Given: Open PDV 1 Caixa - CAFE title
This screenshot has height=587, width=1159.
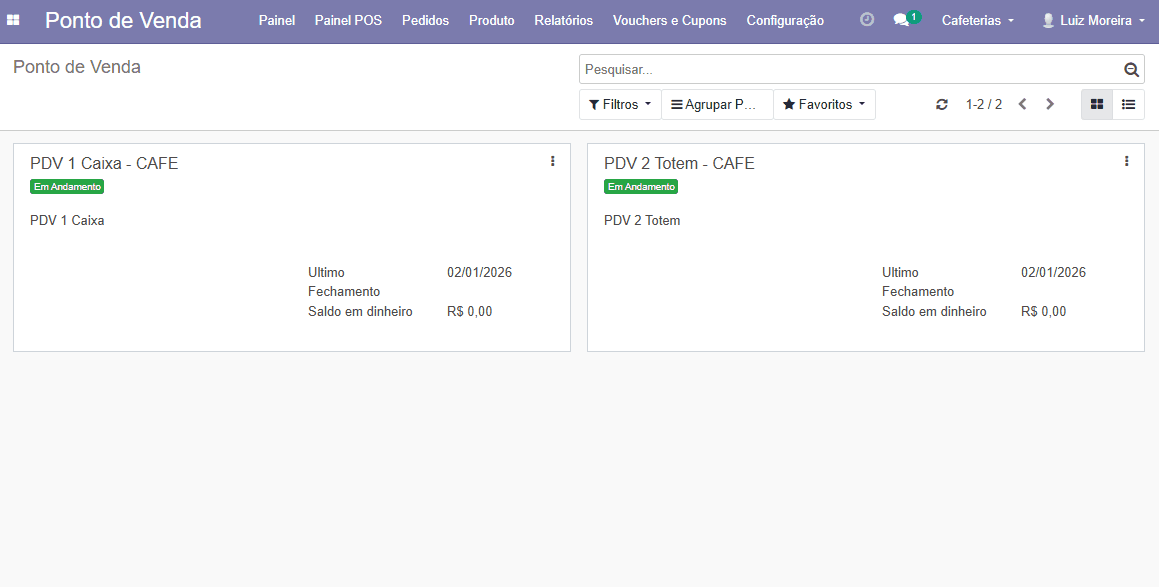Looking at the screenshot, I should tap(104, 163).
